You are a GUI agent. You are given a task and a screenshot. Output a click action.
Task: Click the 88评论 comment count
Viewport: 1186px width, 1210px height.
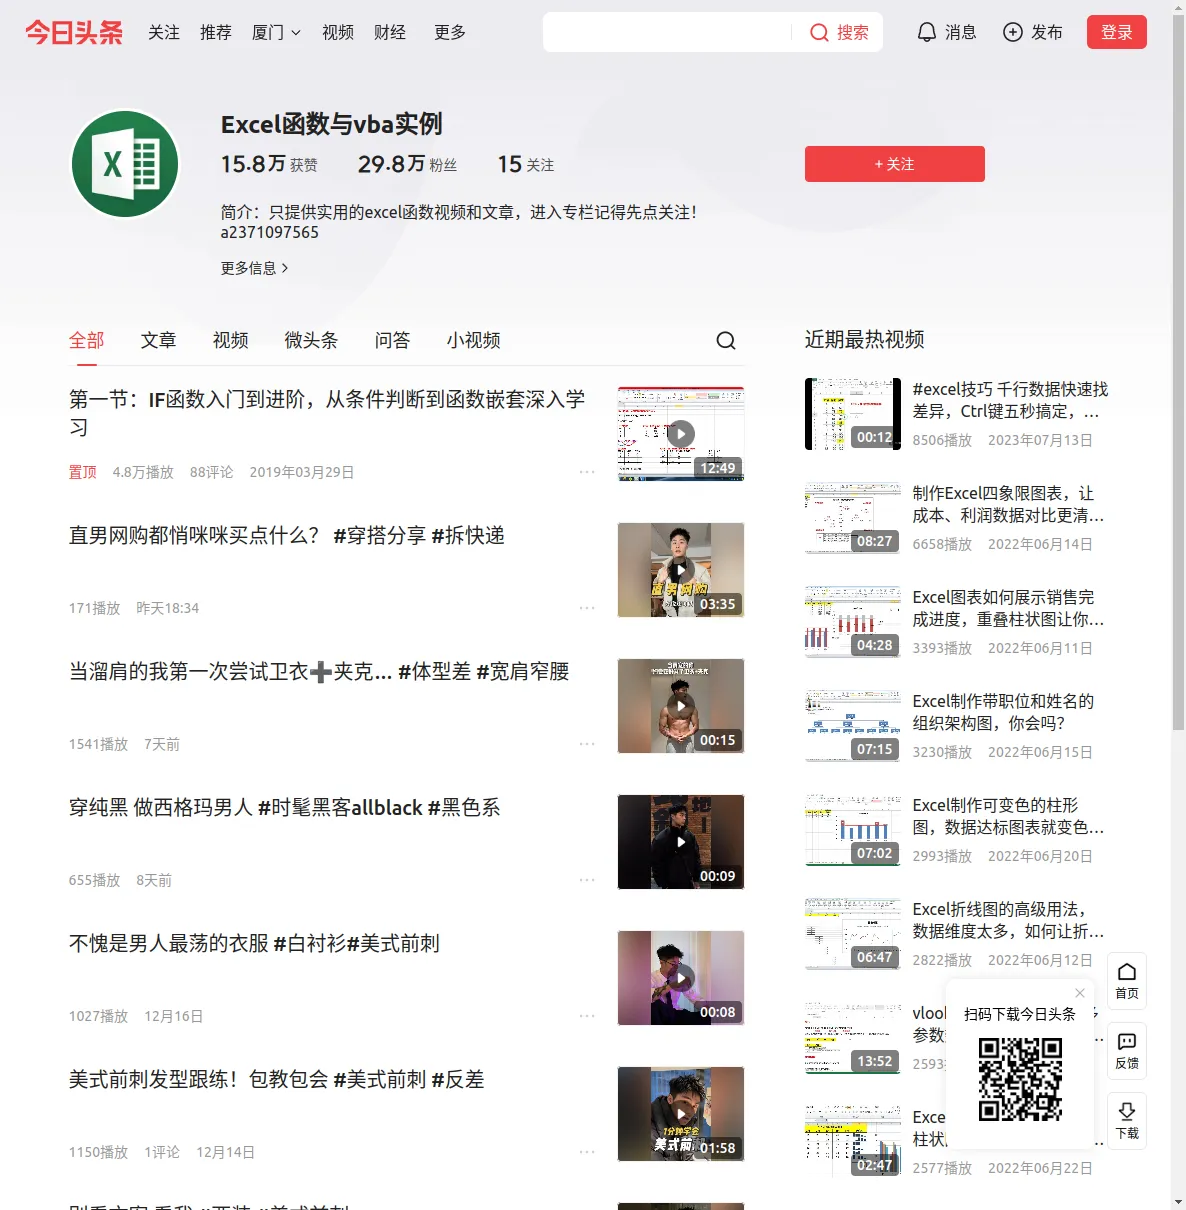(x=211, y=472)
